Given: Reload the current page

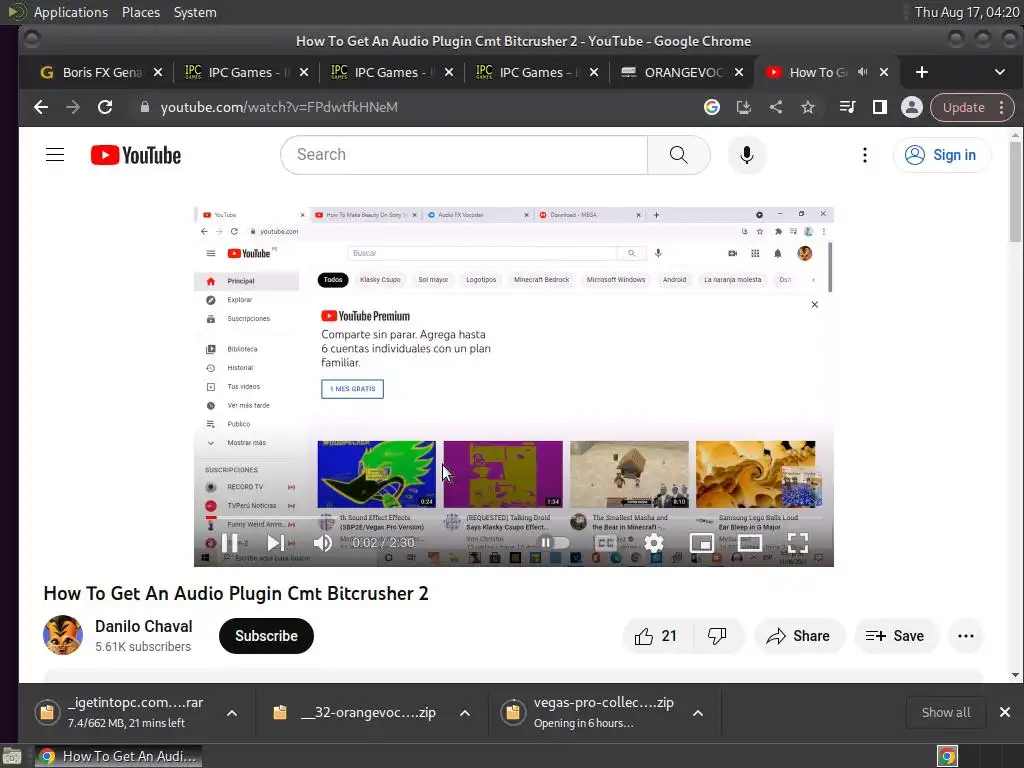Looking at the screenshot, I should (x=105, y=107).
